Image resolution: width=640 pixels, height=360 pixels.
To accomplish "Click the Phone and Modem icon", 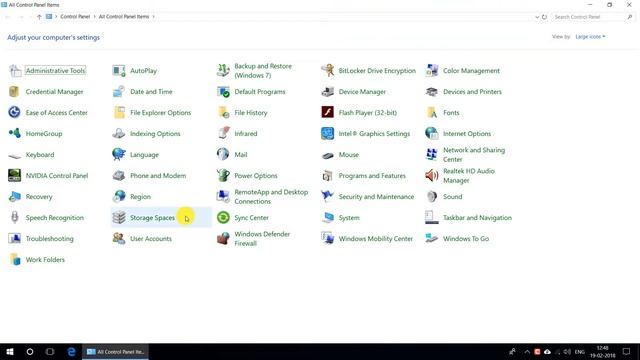I will click(x=119, y=176).
